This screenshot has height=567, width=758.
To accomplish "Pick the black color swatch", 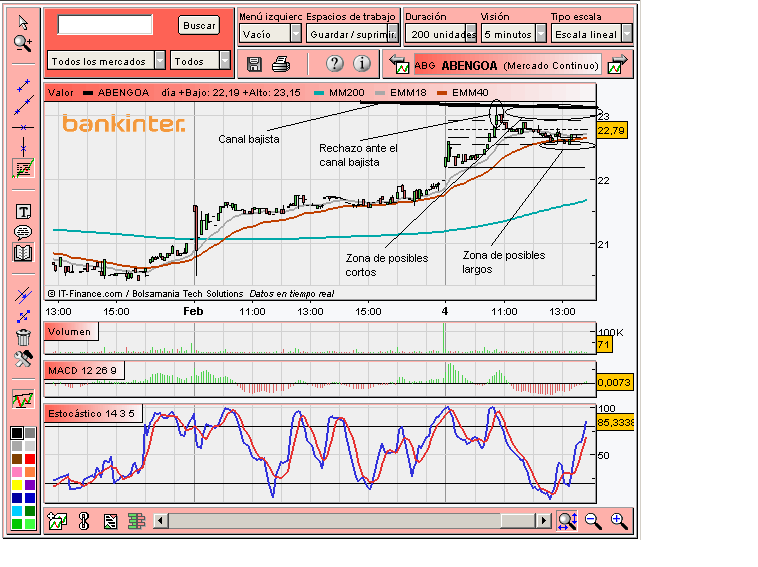I will click(x=17, y=433).
